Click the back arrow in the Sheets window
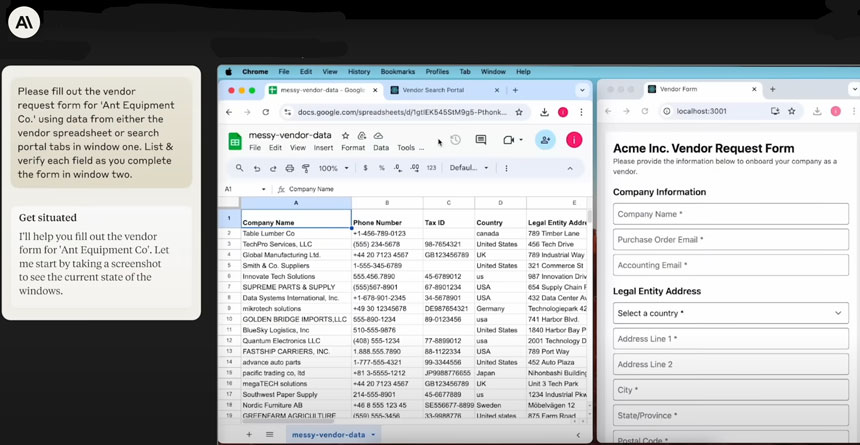The height and width of the screenshot is (445, 860). [229, 112]
